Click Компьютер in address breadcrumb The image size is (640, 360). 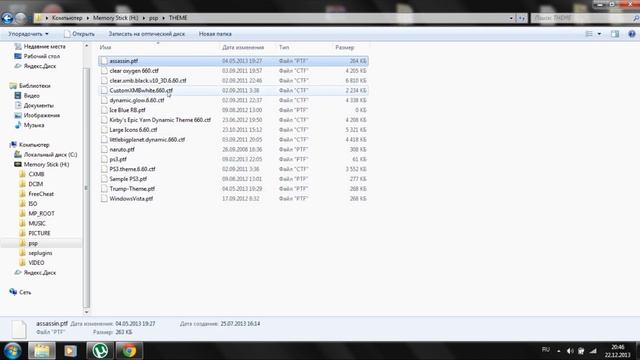pyautogui.click(x=67, y=18)
